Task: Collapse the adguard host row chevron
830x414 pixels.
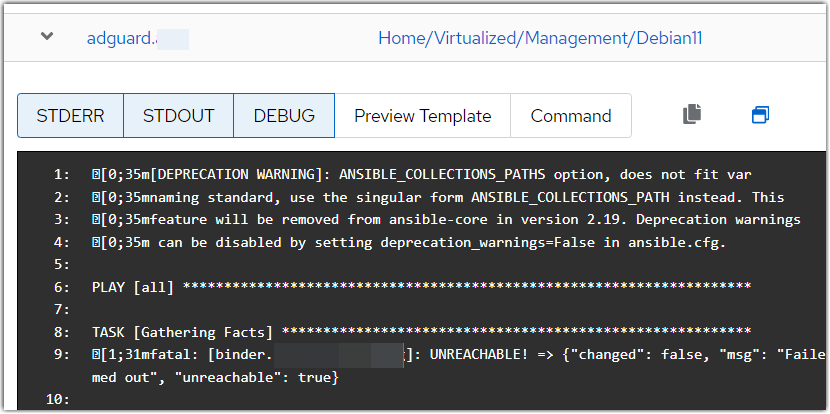Action: coord(46,37)
